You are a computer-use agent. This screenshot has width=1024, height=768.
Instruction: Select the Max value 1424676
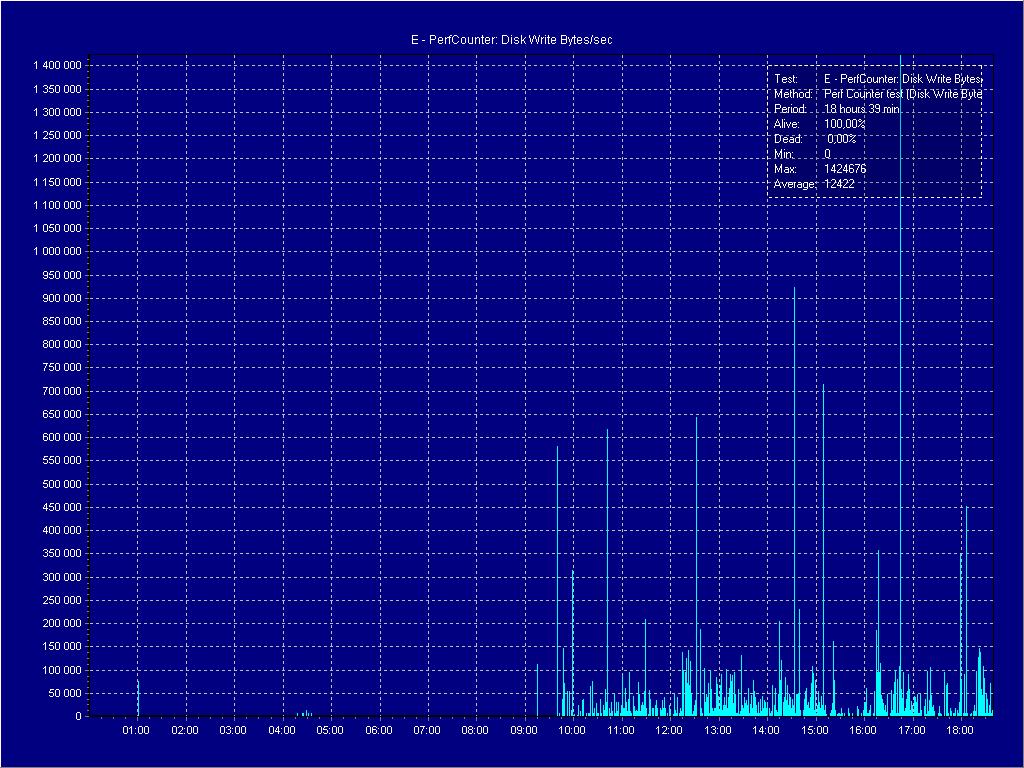[x=845, y=169]
